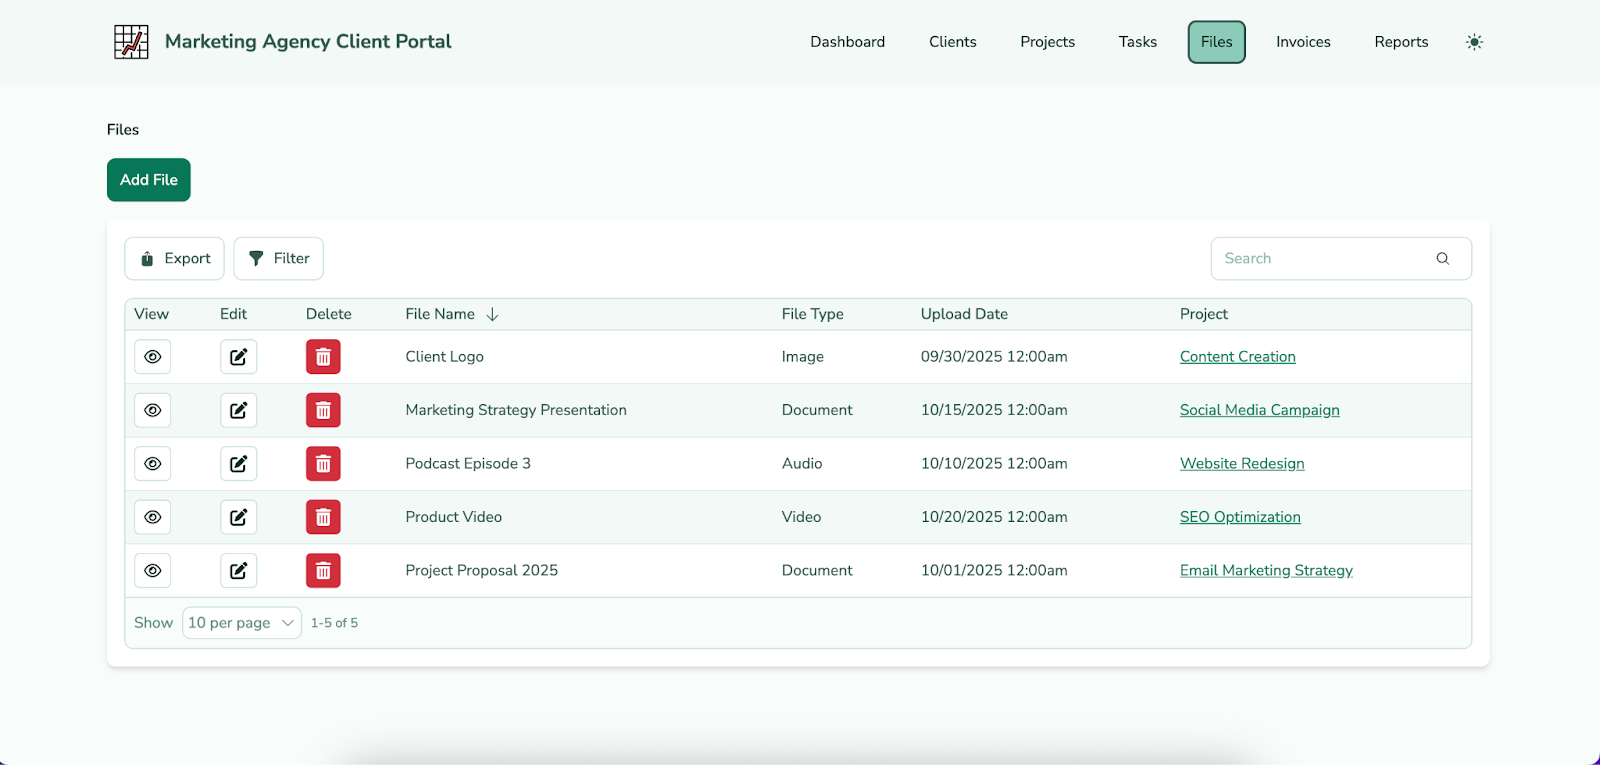
Task: Click the search magnifier icon
Action: point(1442,259)
